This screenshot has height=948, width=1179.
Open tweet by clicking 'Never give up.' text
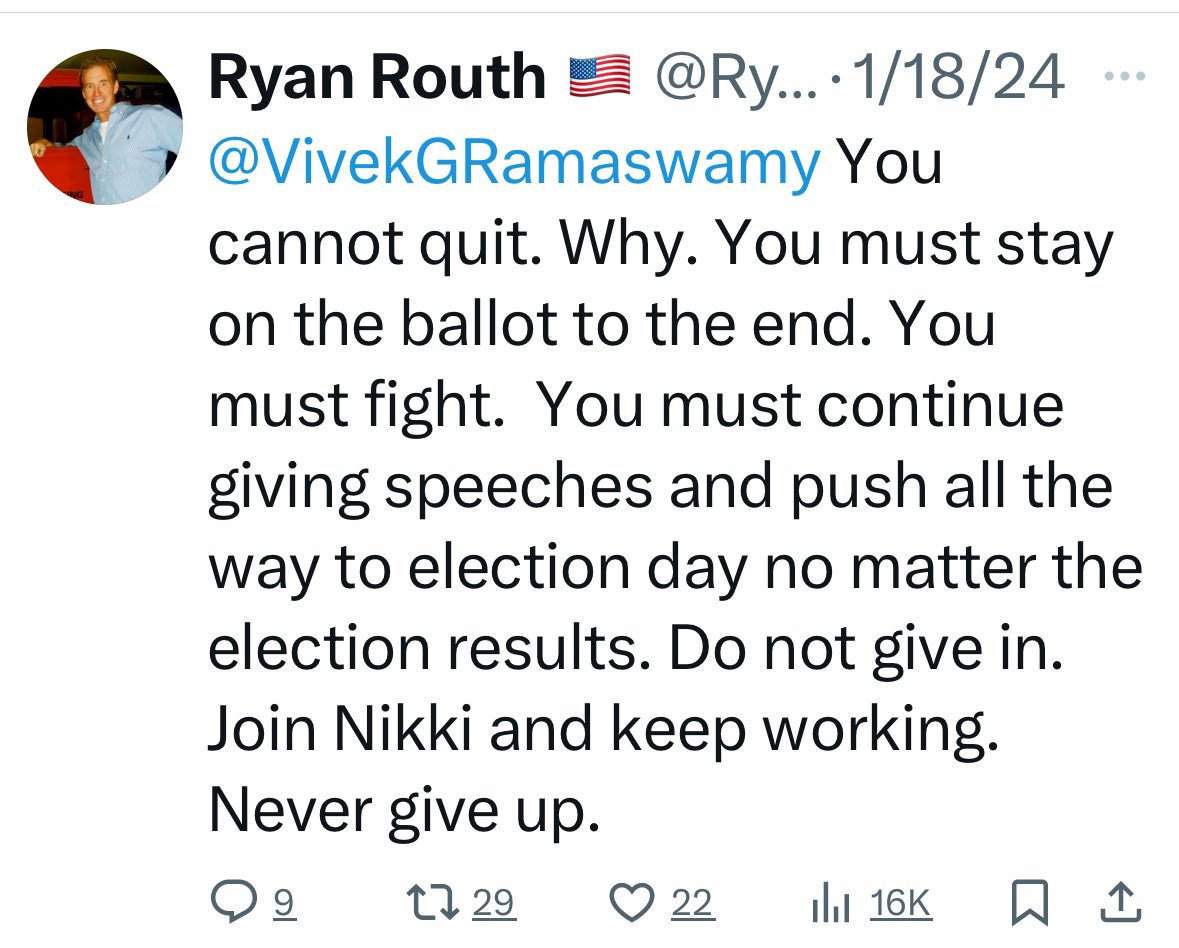(404, 811)
